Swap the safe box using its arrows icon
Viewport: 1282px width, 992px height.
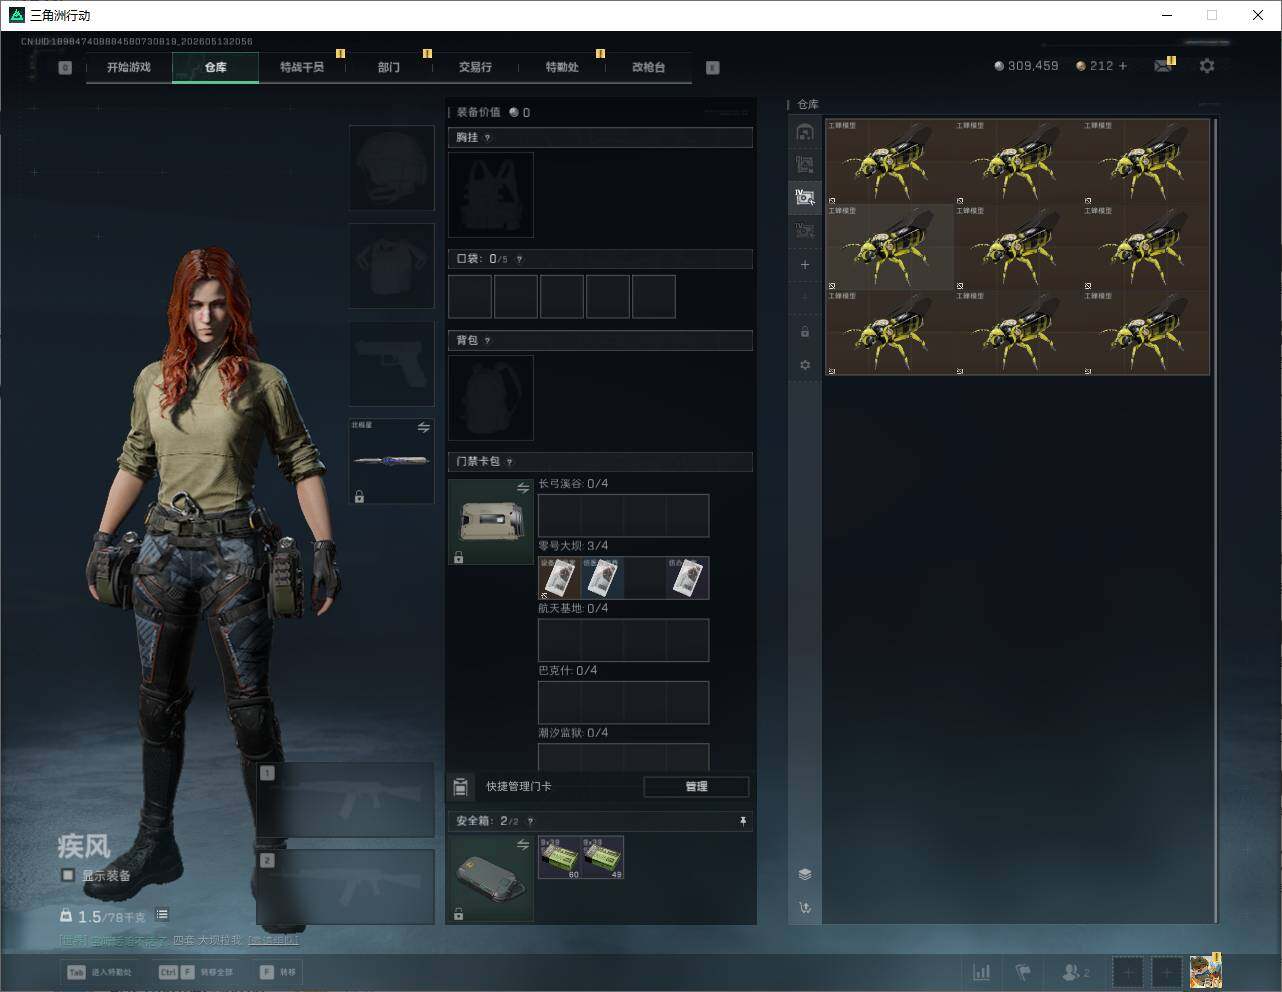(523, 845)
